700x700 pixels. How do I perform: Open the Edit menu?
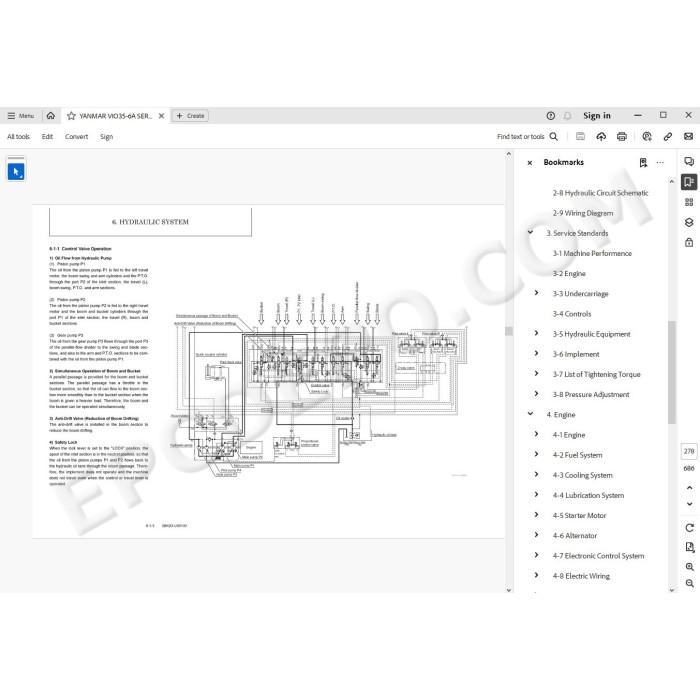(47, 137)
